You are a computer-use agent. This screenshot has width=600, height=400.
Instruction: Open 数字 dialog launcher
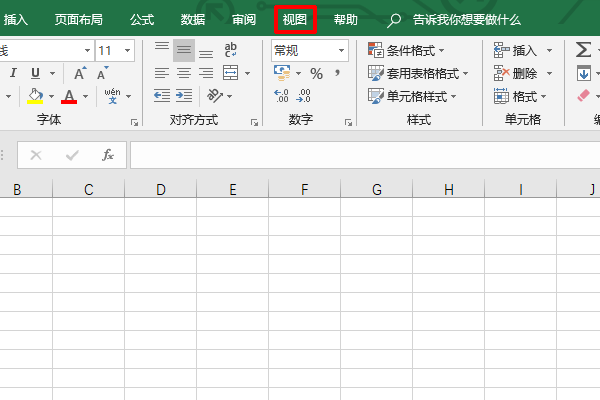[348, 122]
